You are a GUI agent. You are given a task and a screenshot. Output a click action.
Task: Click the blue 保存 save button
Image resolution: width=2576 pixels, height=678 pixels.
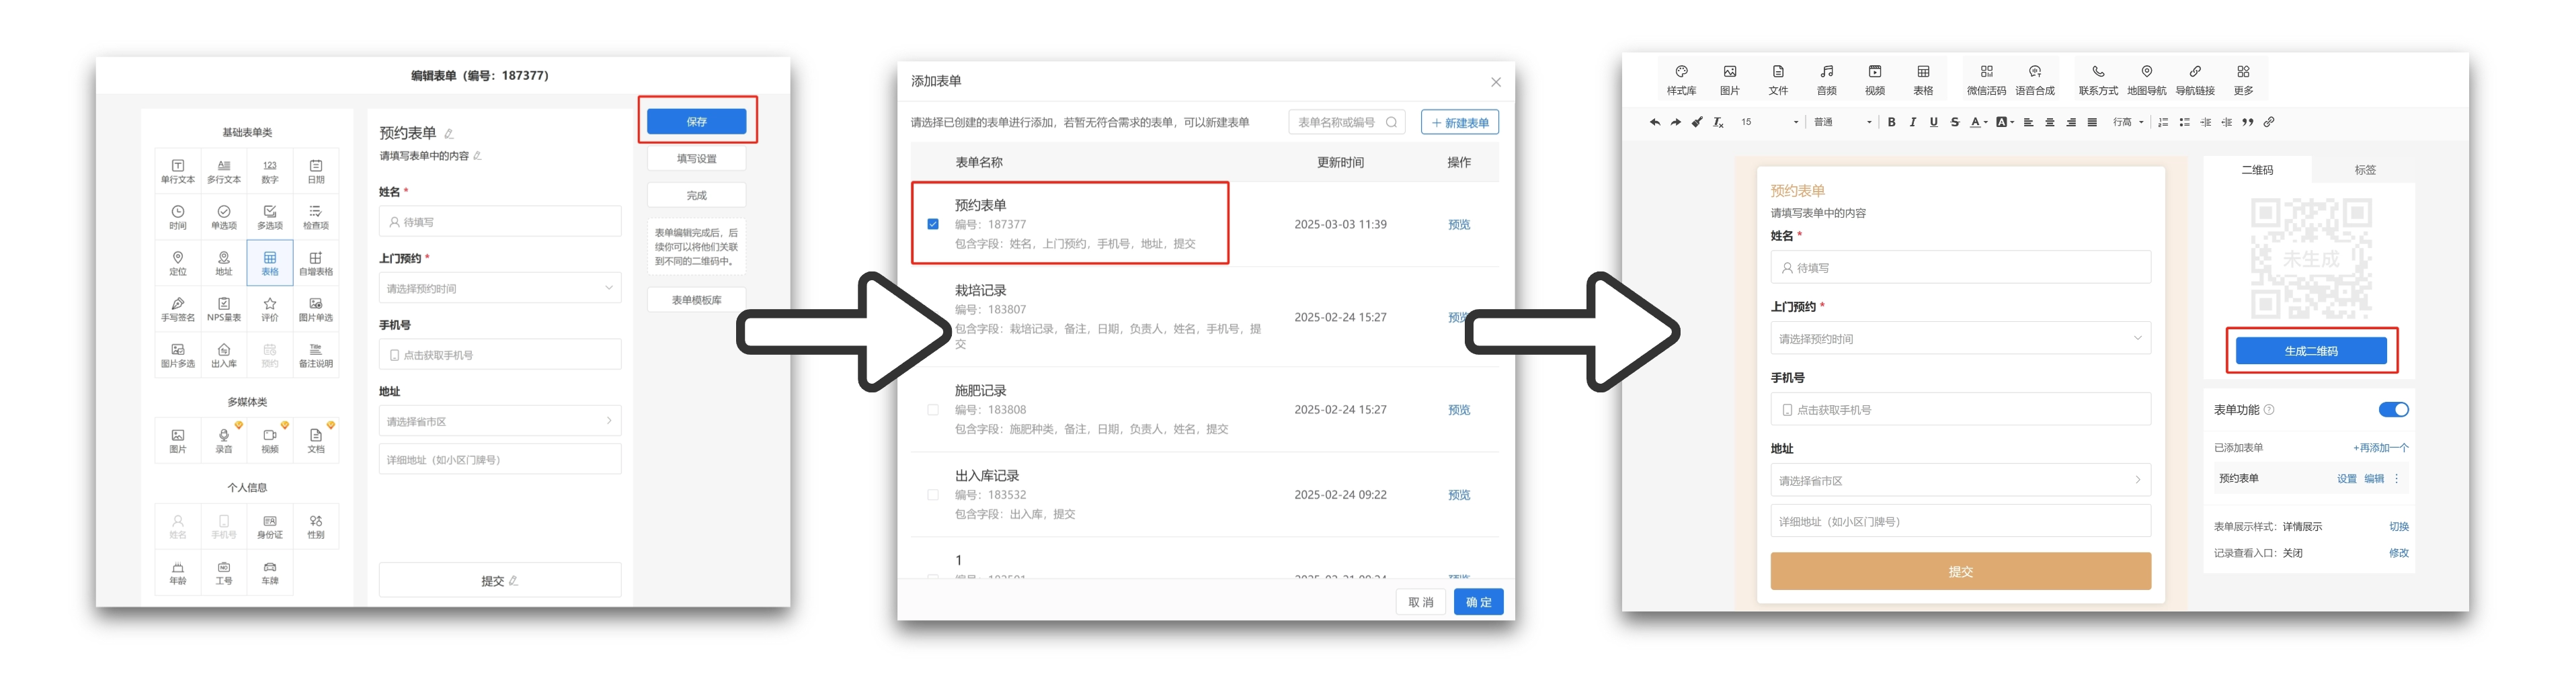[696, 121]
